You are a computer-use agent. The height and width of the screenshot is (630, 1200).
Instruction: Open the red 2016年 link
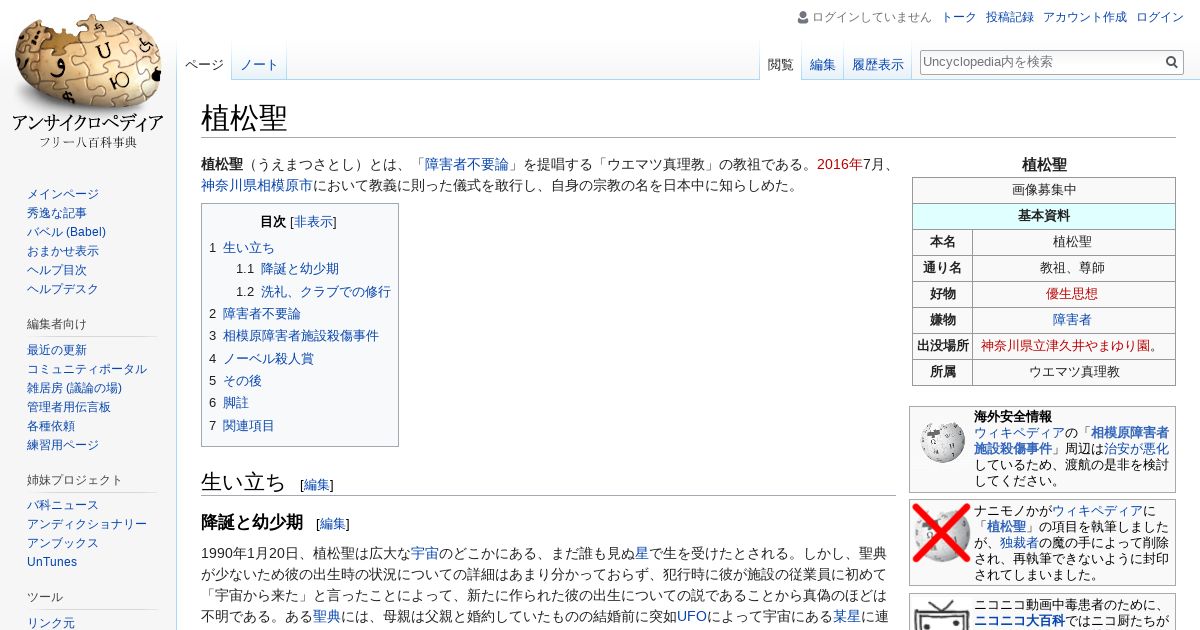[x=839, y=164]
